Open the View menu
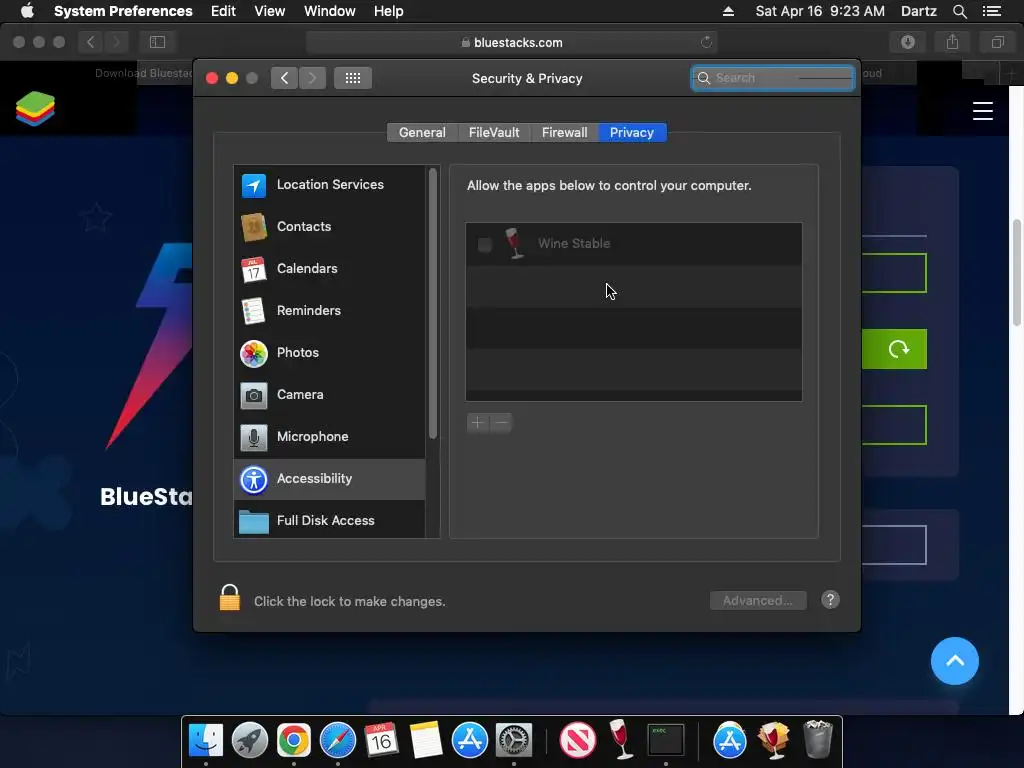This screenshot has height=768, width=1024. click(x=269, y=11)
